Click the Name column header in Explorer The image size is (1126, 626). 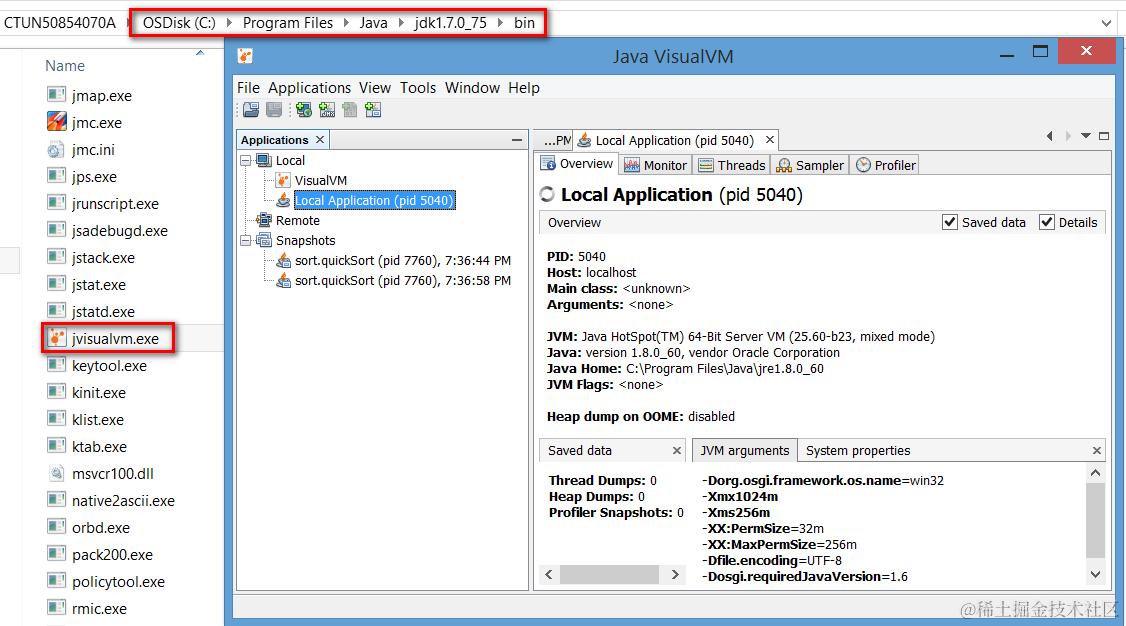point(65,65)
